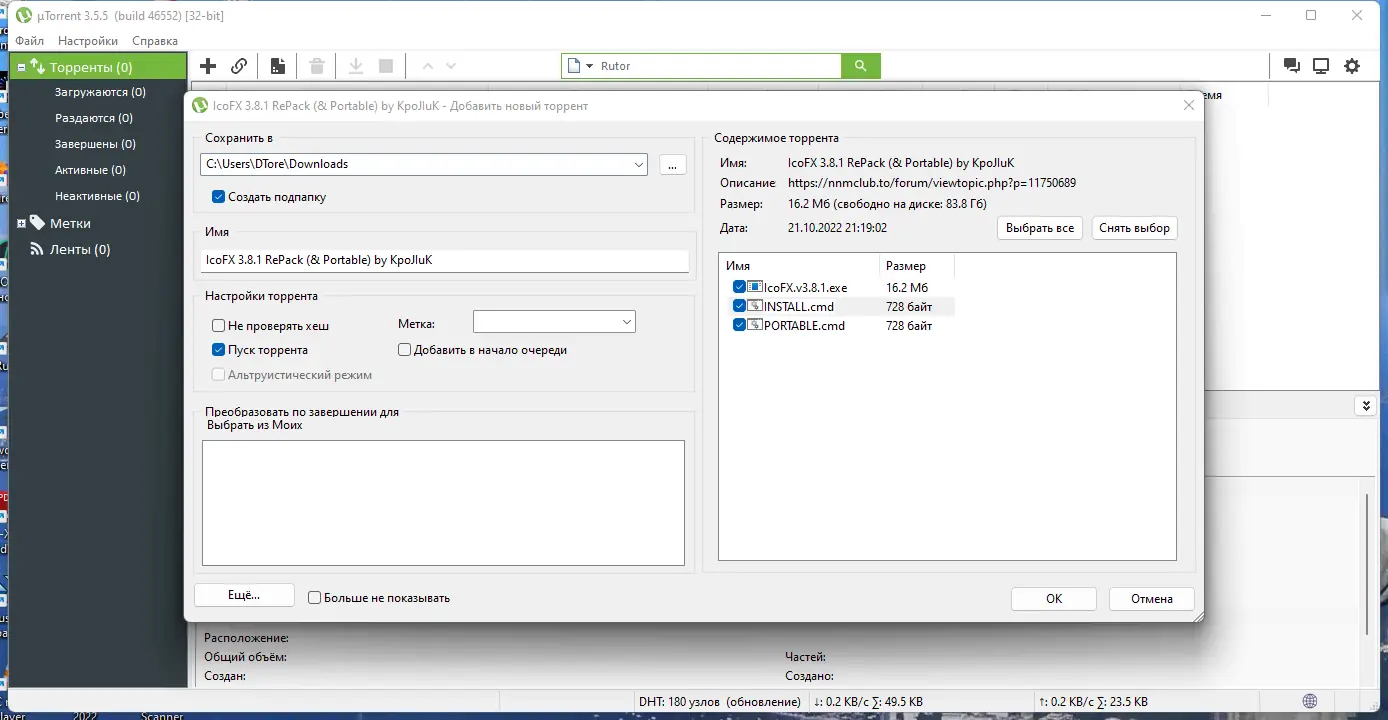Click the OK button
Image resolution: width=1388 pixels, height=720 pixels.
coord(1054,598)
